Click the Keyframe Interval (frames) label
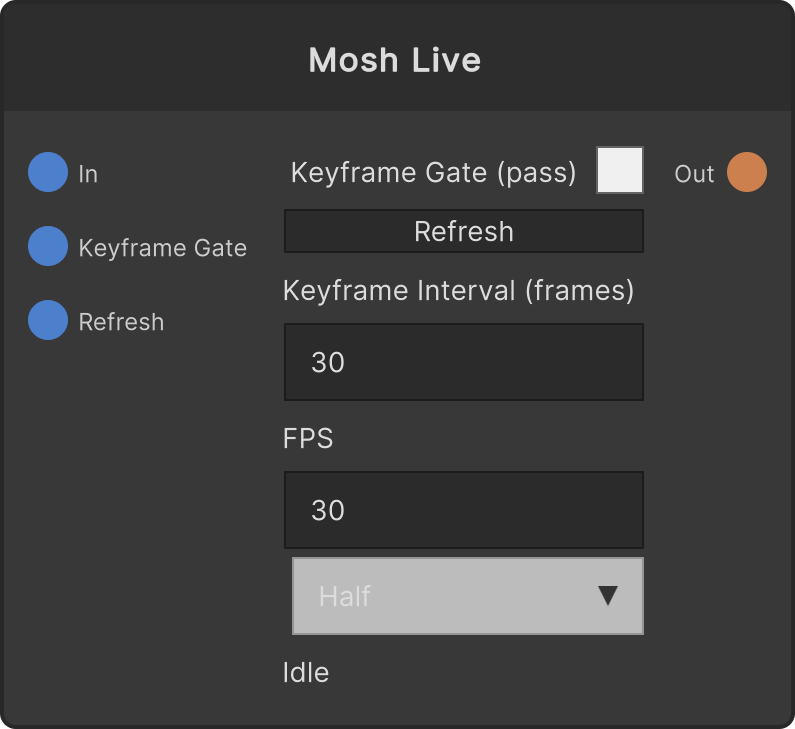Image resolution: width=795 pixels, height=729 pixels. pyautogui.click(x=458, y=291)
